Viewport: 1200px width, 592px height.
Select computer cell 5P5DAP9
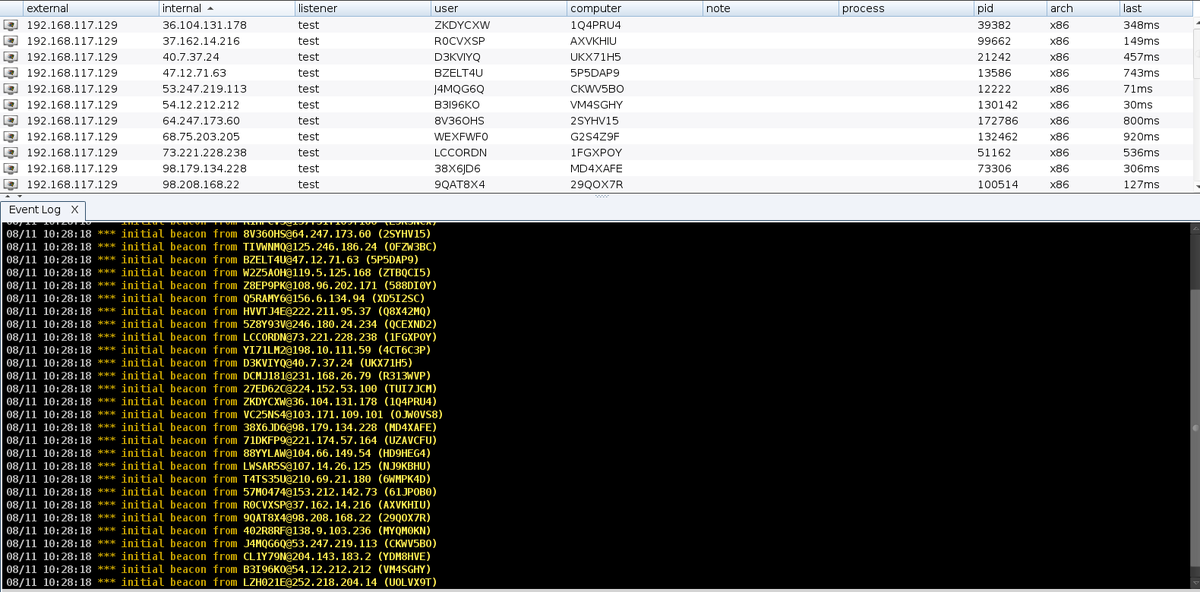tap(595, 73)
